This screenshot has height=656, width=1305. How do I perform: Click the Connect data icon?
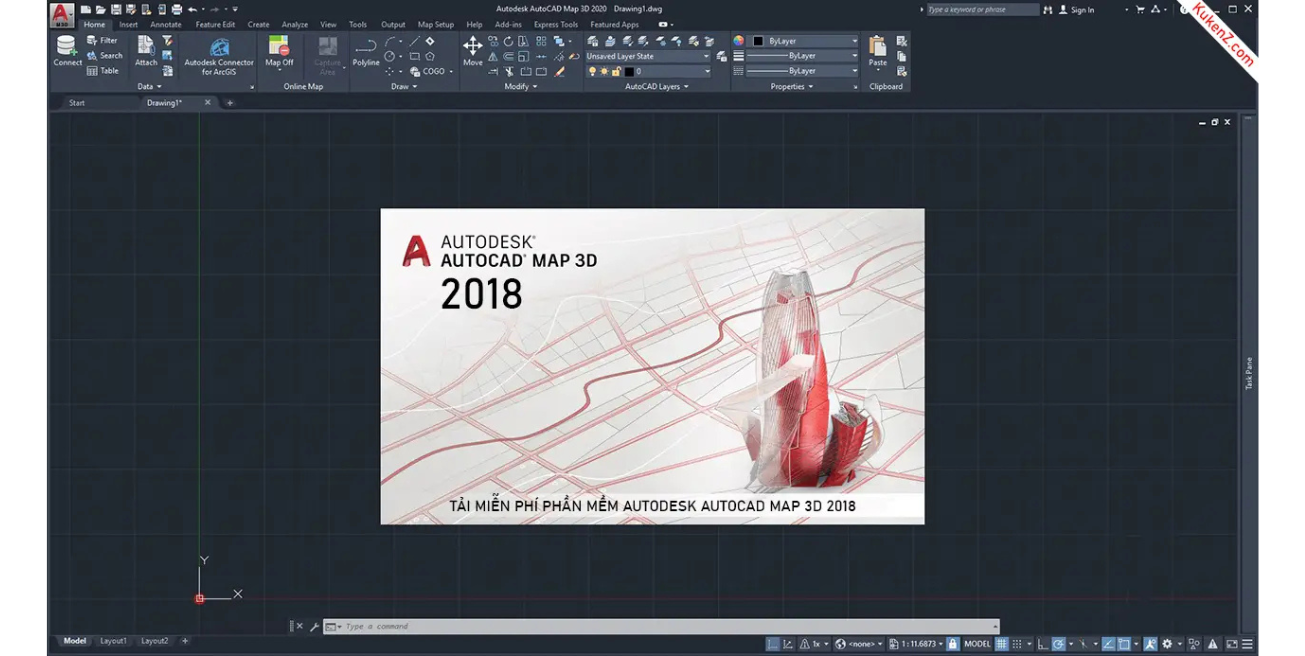point(67,50)
